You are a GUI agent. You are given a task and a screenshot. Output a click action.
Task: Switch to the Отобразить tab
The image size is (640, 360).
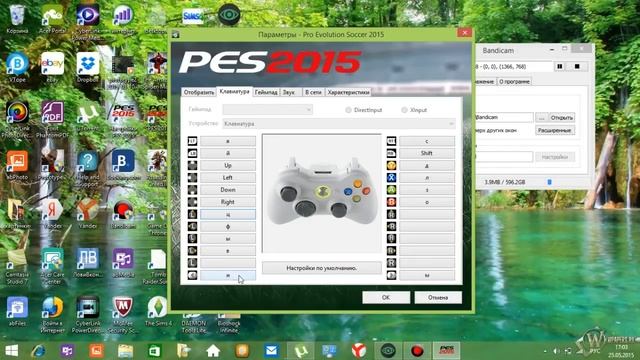coord(199,92)
